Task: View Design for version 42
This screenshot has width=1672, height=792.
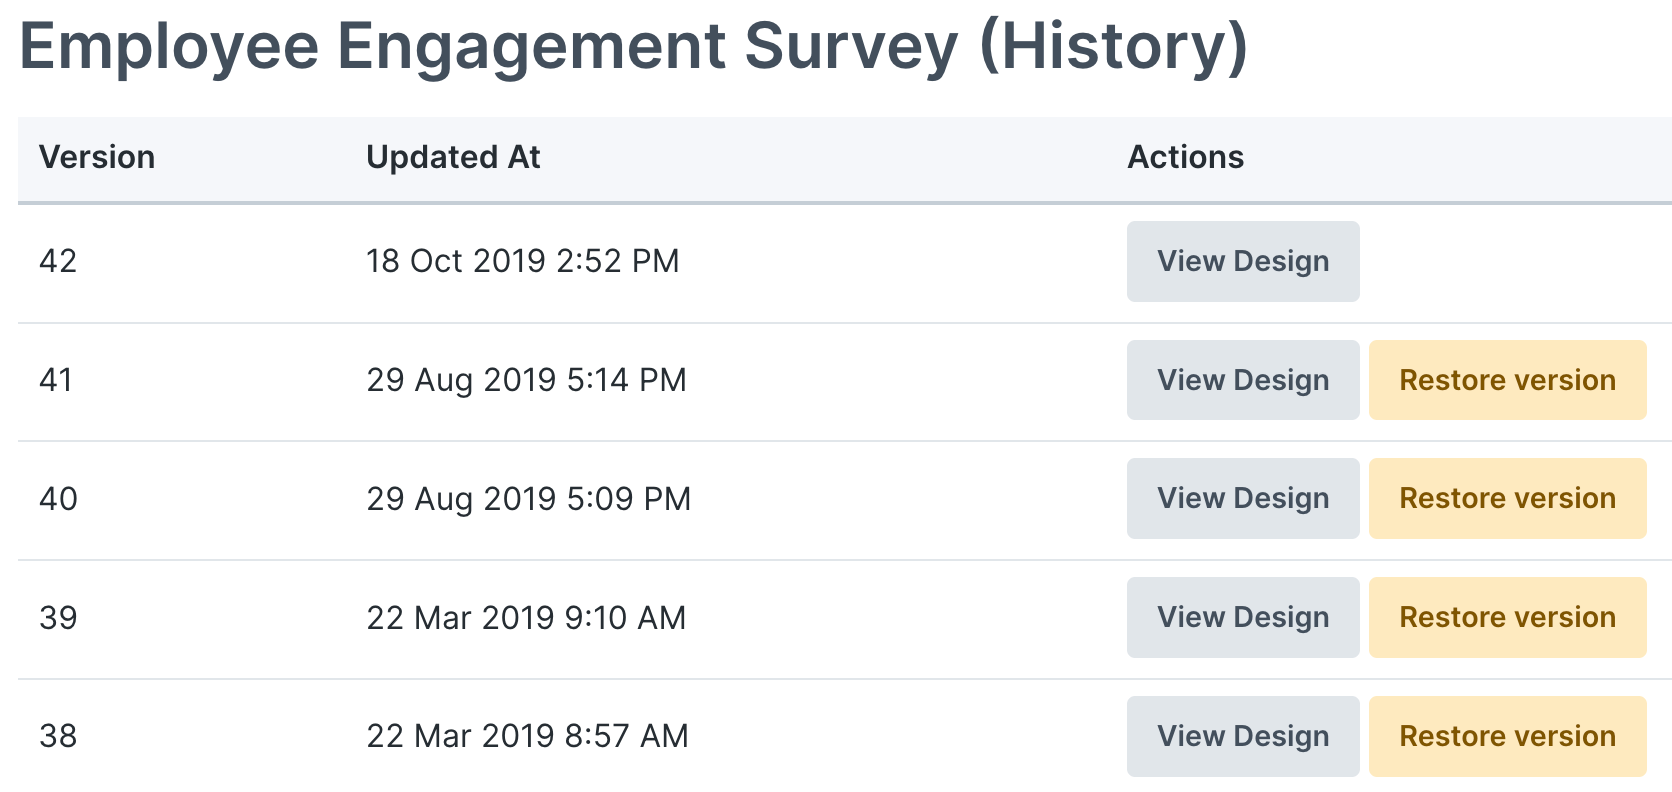Action: point(1242,261)
